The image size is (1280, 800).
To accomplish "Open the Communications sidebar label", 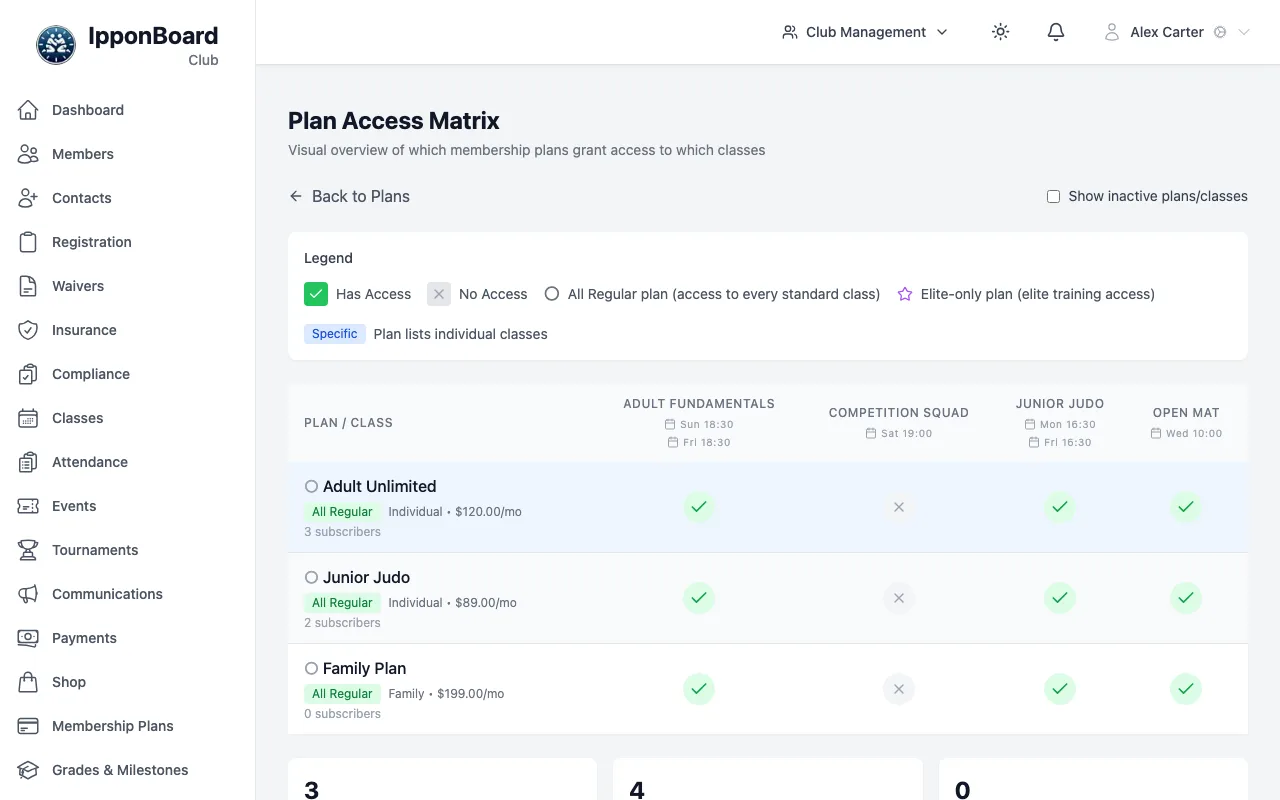I will (107, 594).
